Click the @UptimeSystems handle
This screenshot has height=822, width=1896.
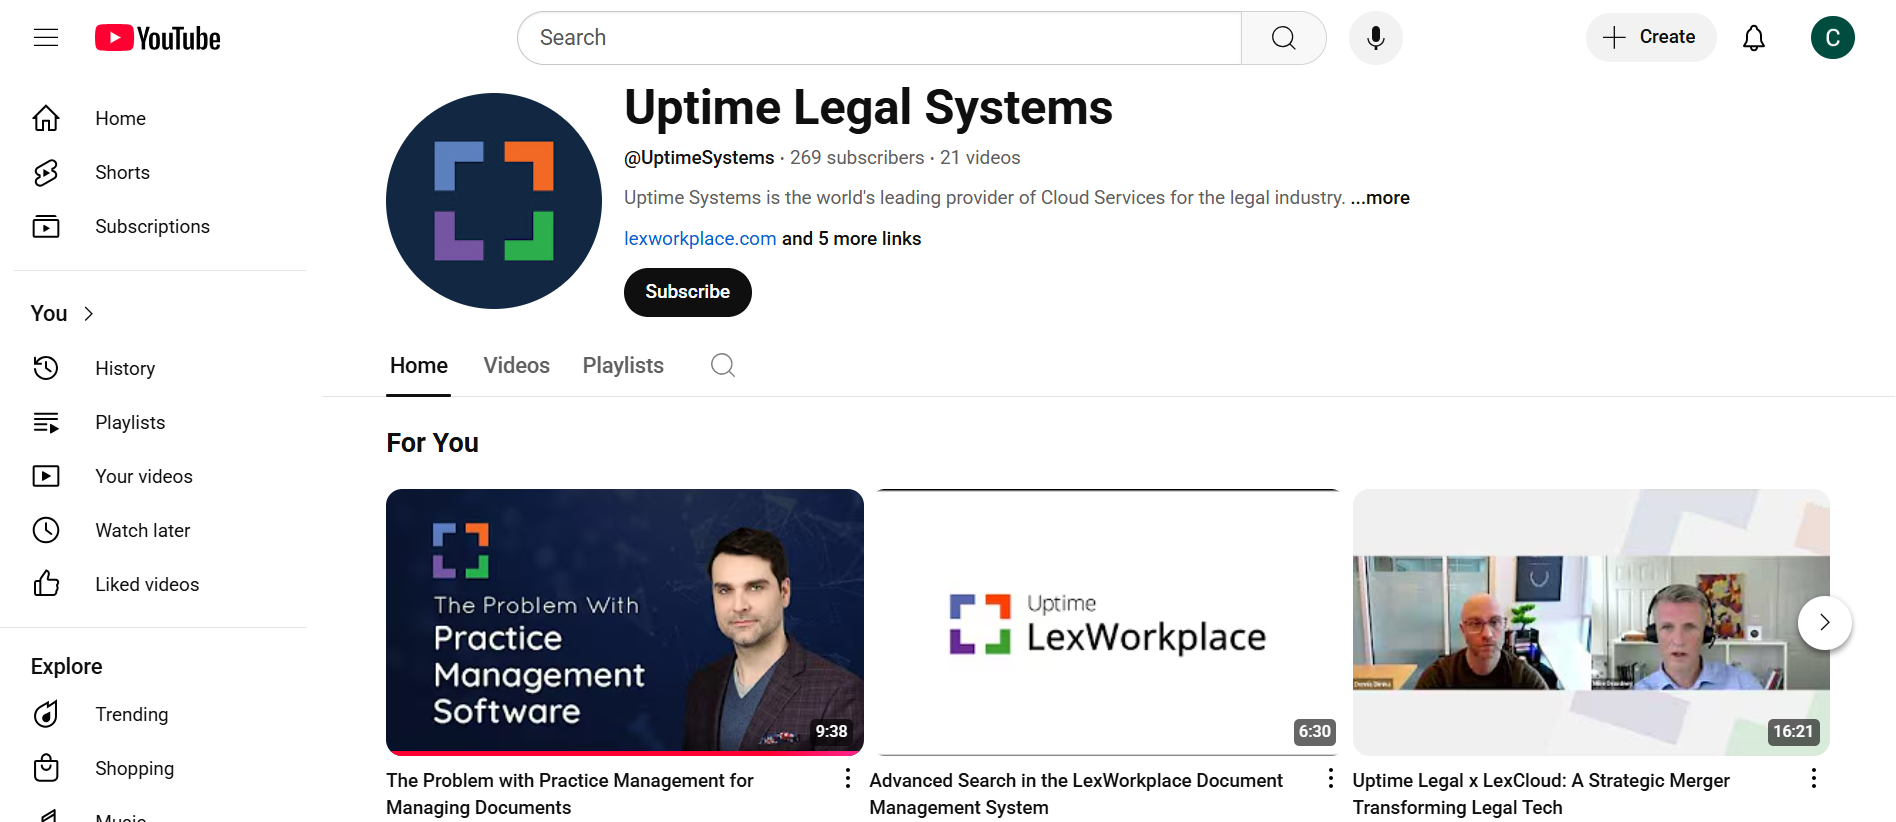click(699, 158)
